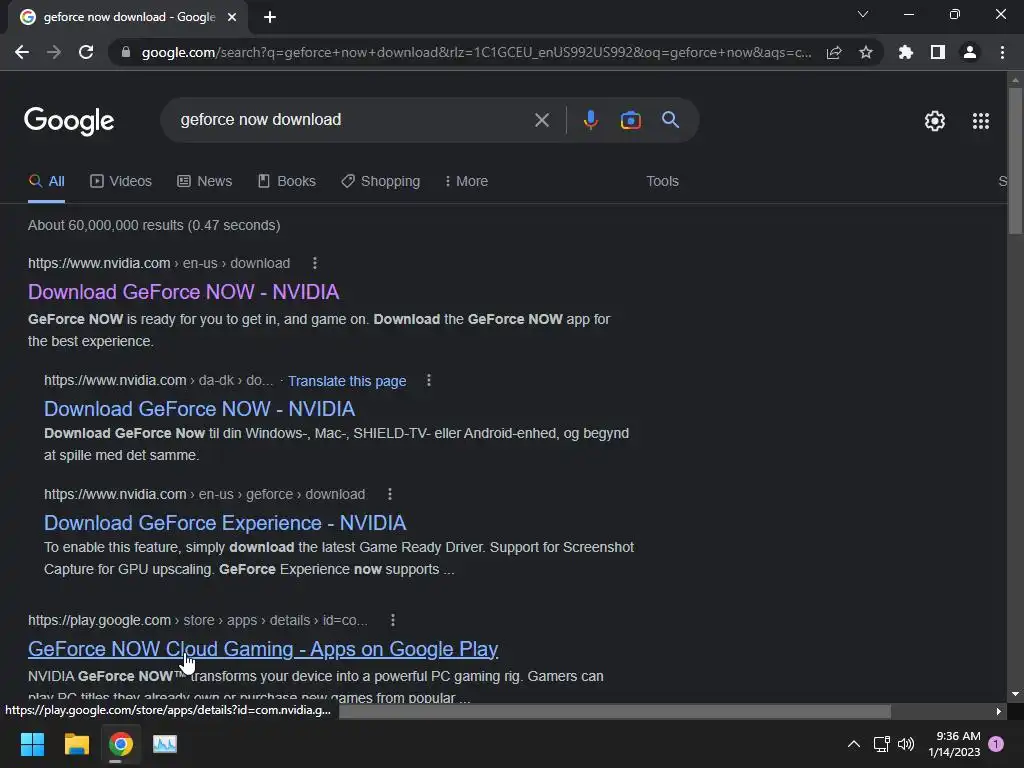This screenshot has height=768, width=1024.
Task: Switch to News results tab
Action: tap(204, 182)
